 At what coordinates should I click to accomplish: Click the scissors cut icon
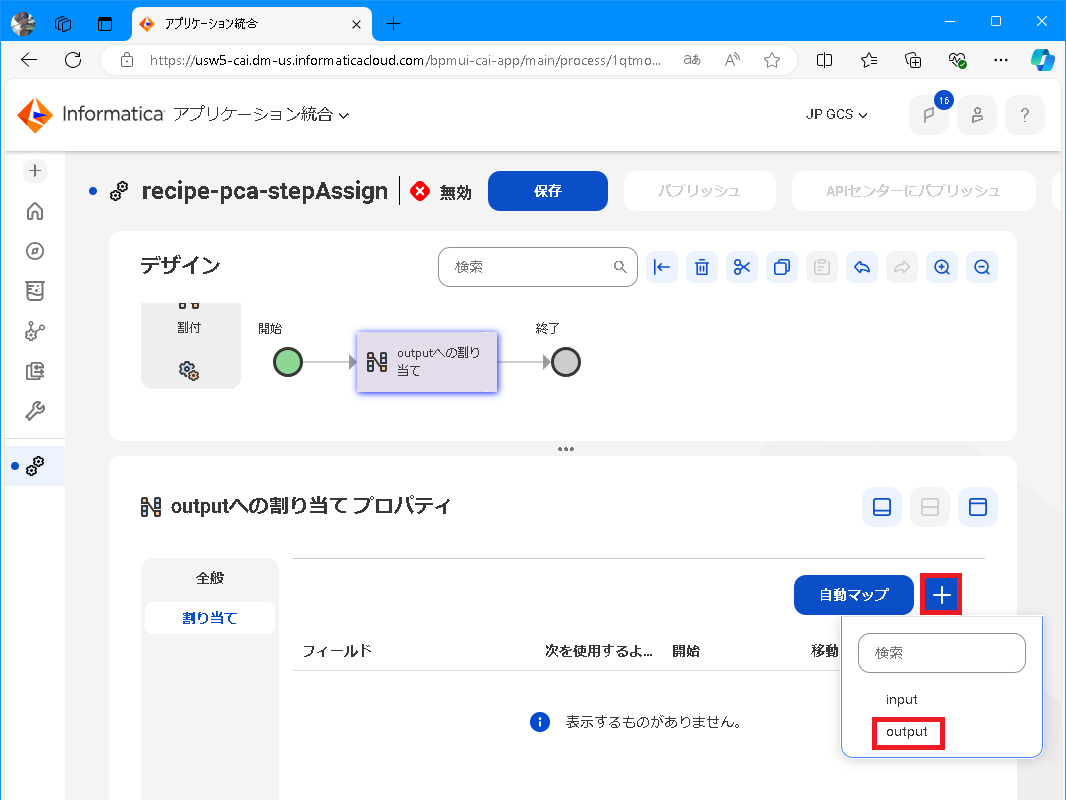point(742,267)
